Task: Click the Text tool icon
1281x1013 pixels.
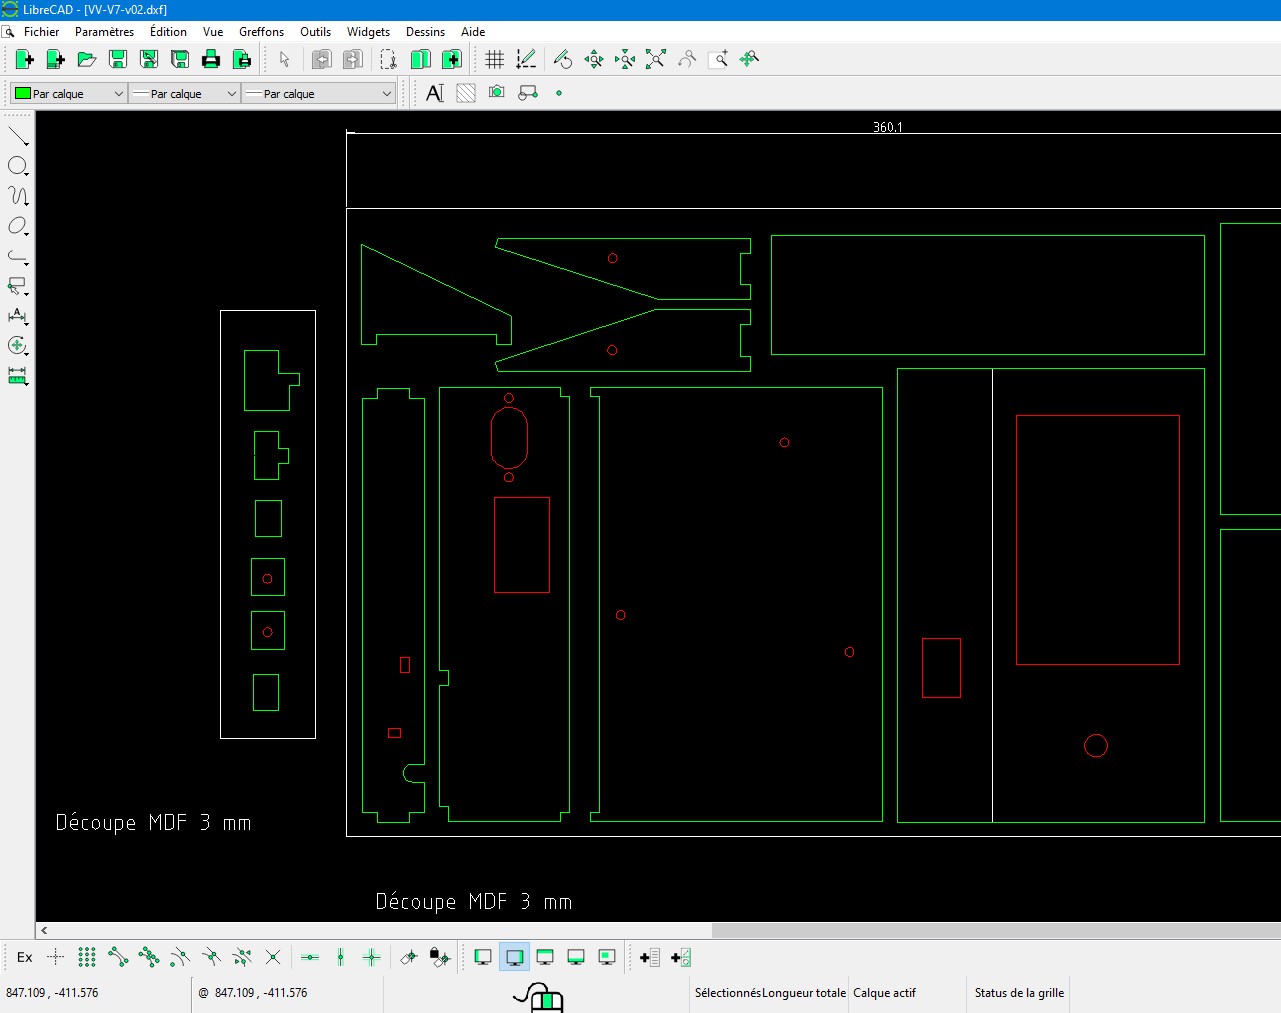Action: 435,93
